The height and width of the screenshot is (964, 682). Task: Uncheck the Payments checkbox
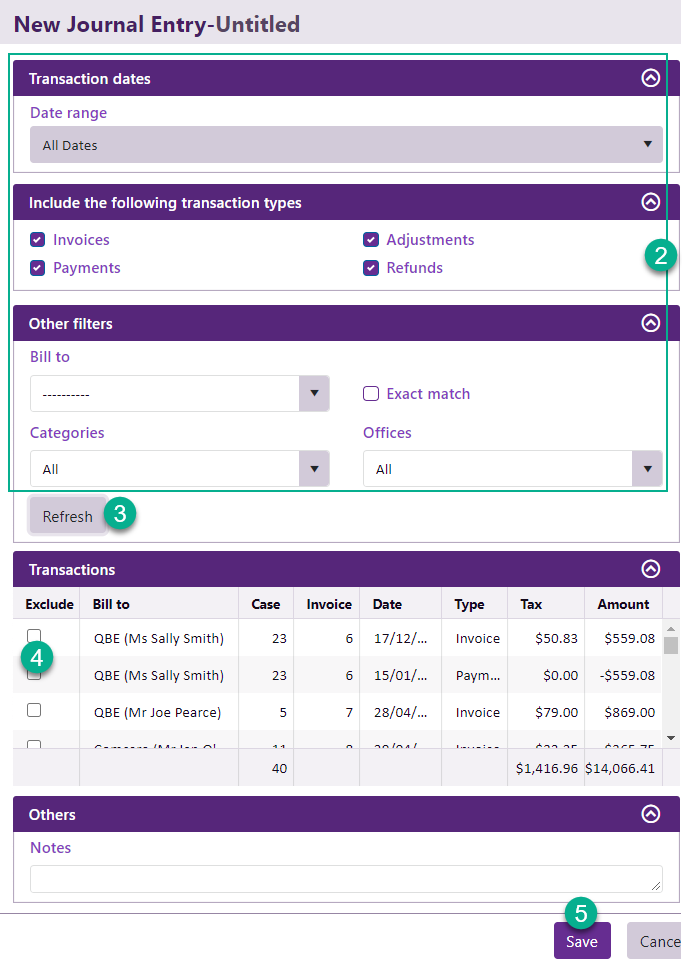(x=38, y=268)
